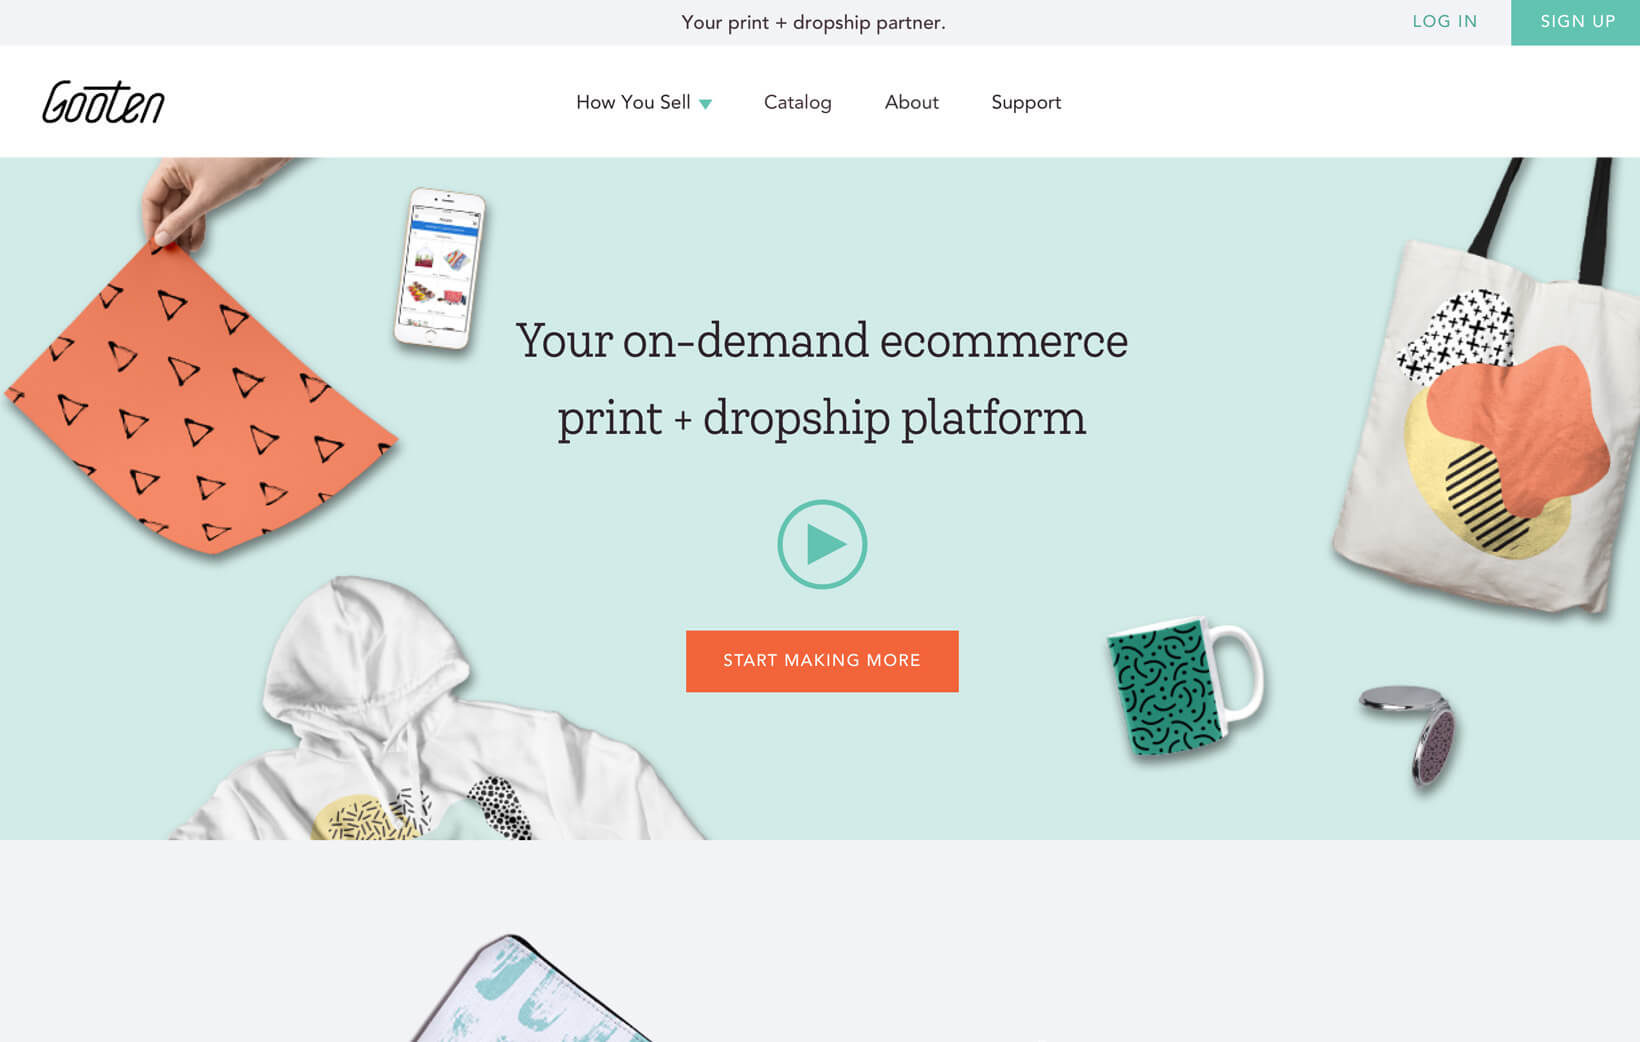Click the hand holding the paper
This screenshot has width=1640, height=1042.
(x=200, y=200)
